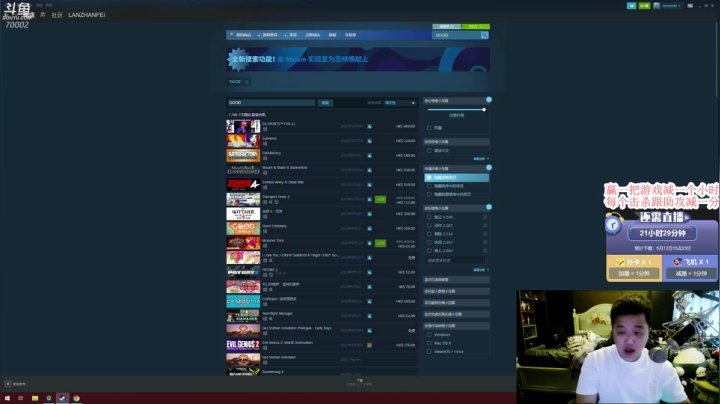Click the store search magnifier icon

pyautogui.click(x=484, y=35)
